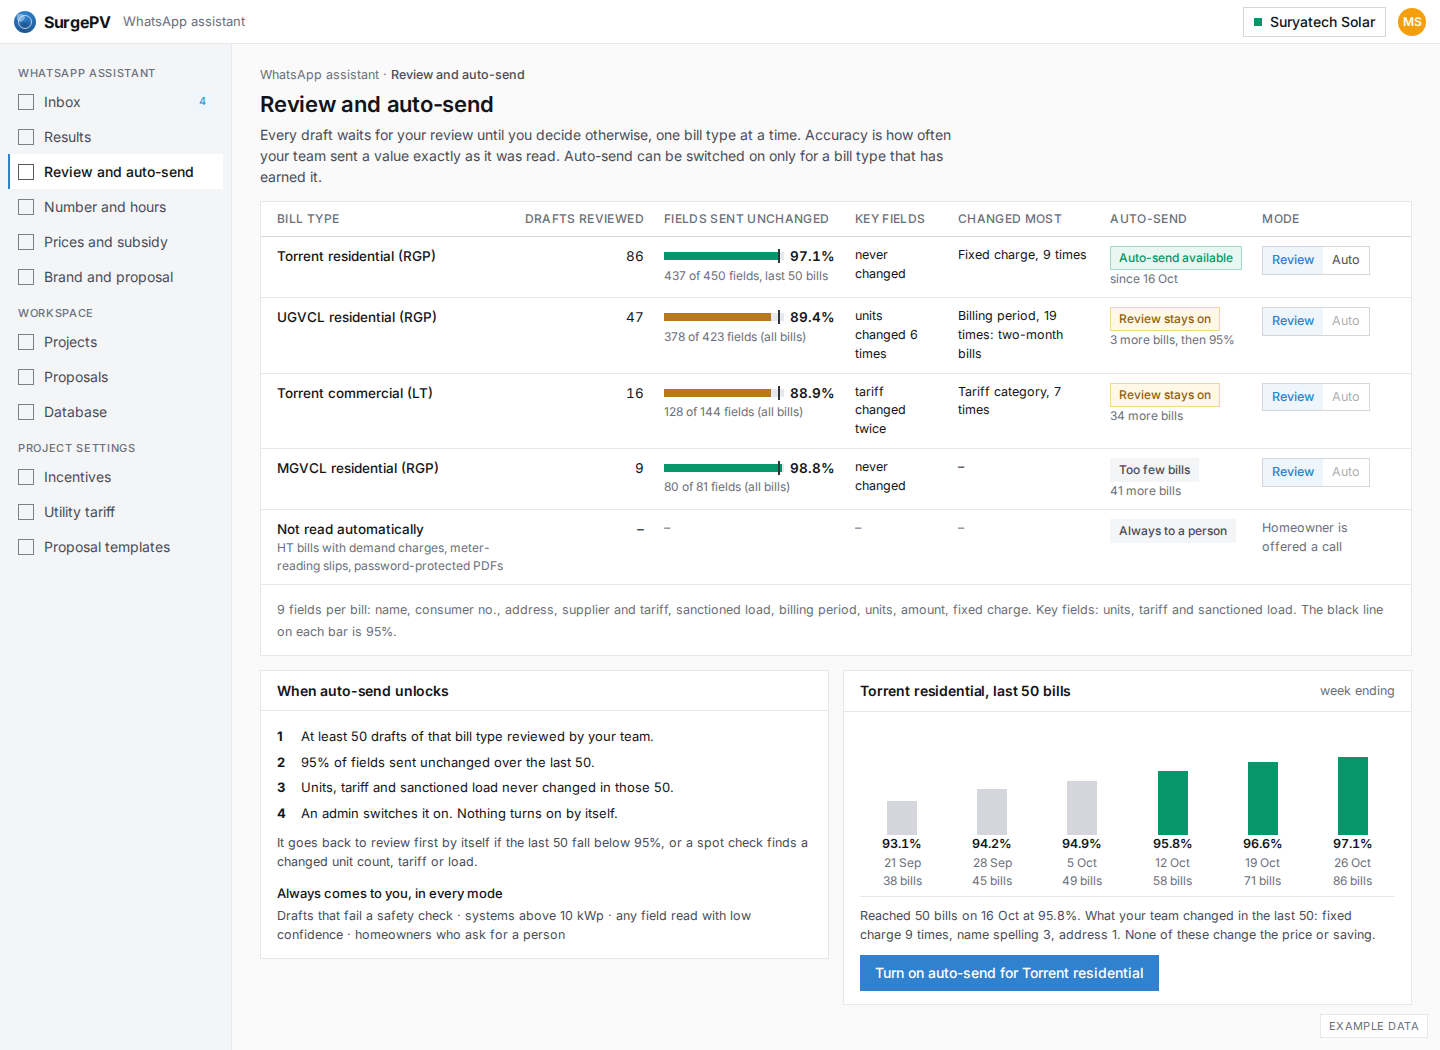Click the "Always to a person" badge
The width and height of the screenshot is (1440, 1050).
click(1173, 531)
